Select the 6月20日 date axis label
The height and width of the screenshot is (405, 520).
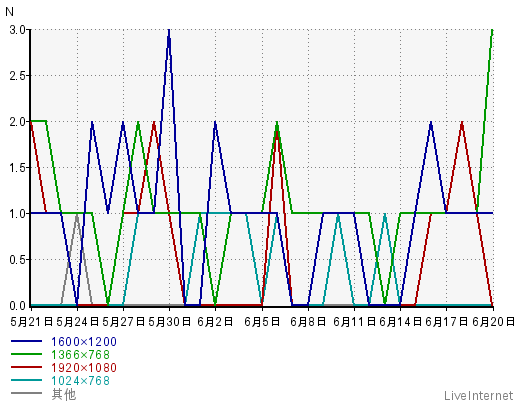494,322
